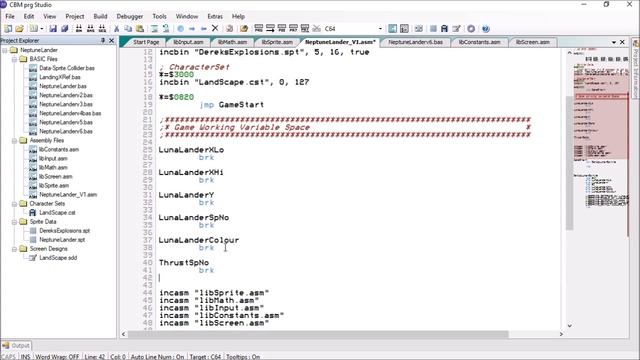Click the SEQ data toolbar icon

coord(102,29)
